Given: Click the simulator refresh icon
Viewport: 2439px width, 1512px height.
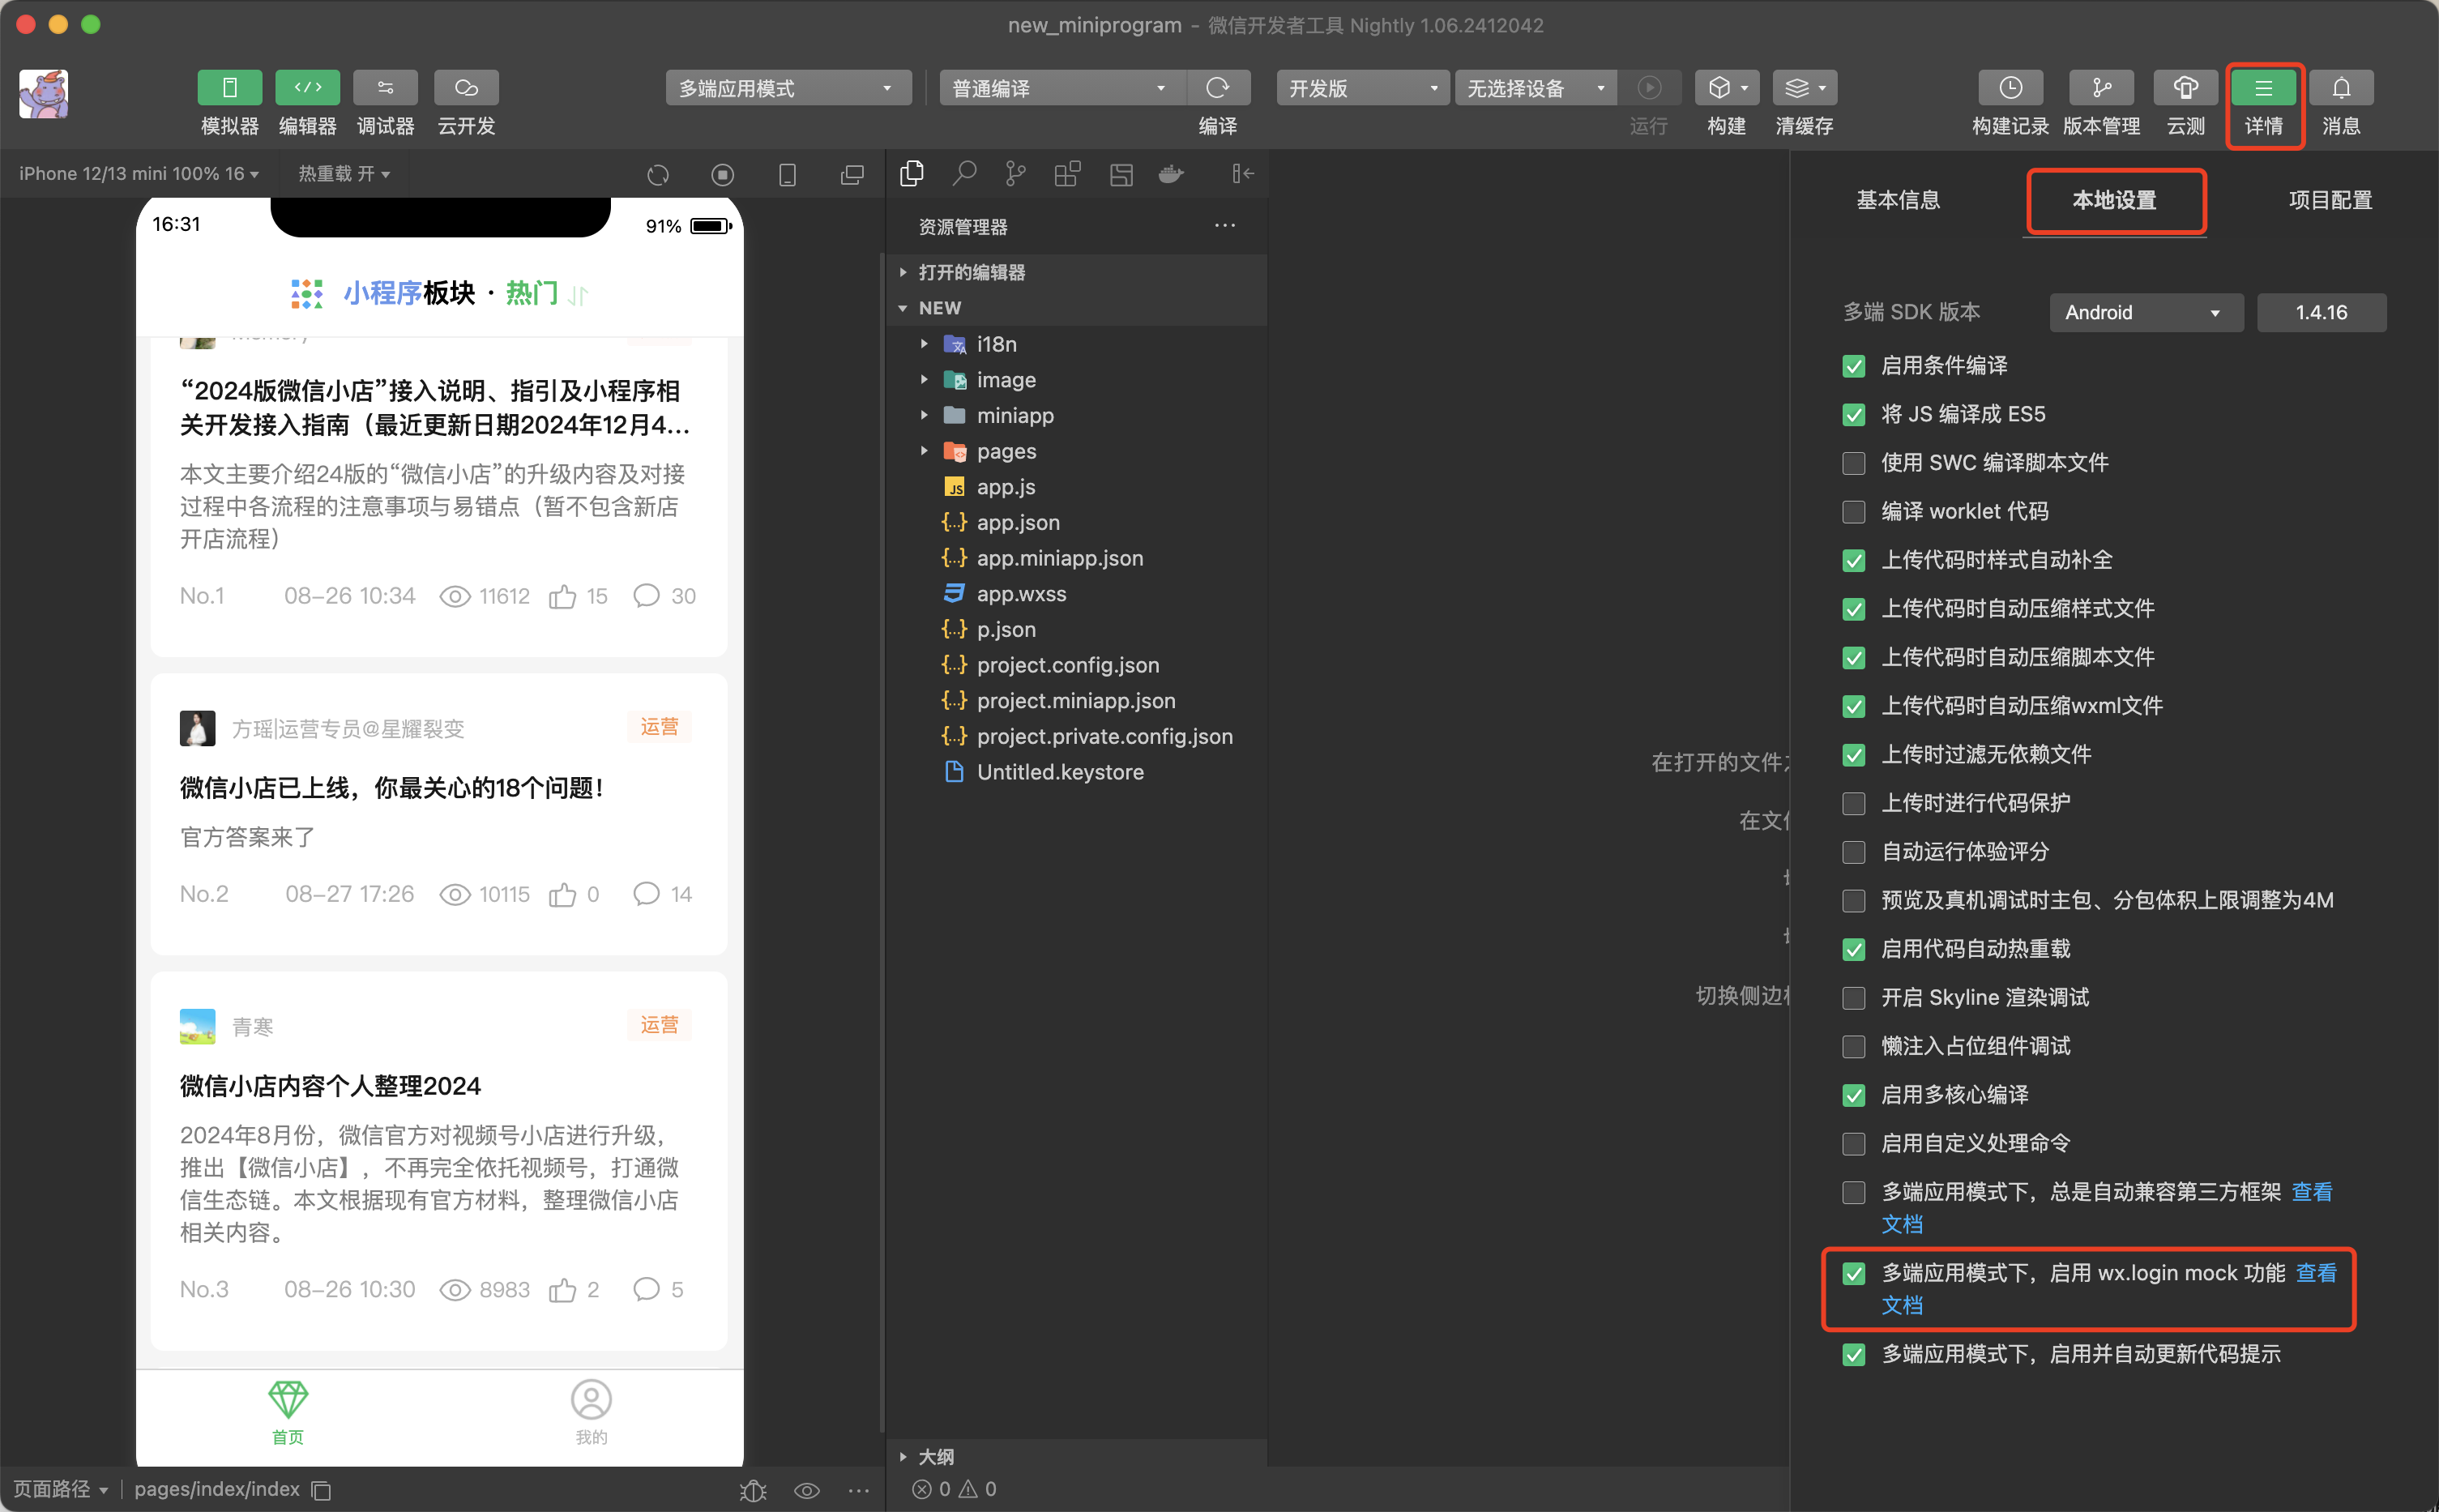Looking at the screenshot, I should pyautogui.click(x=657, y=175).
